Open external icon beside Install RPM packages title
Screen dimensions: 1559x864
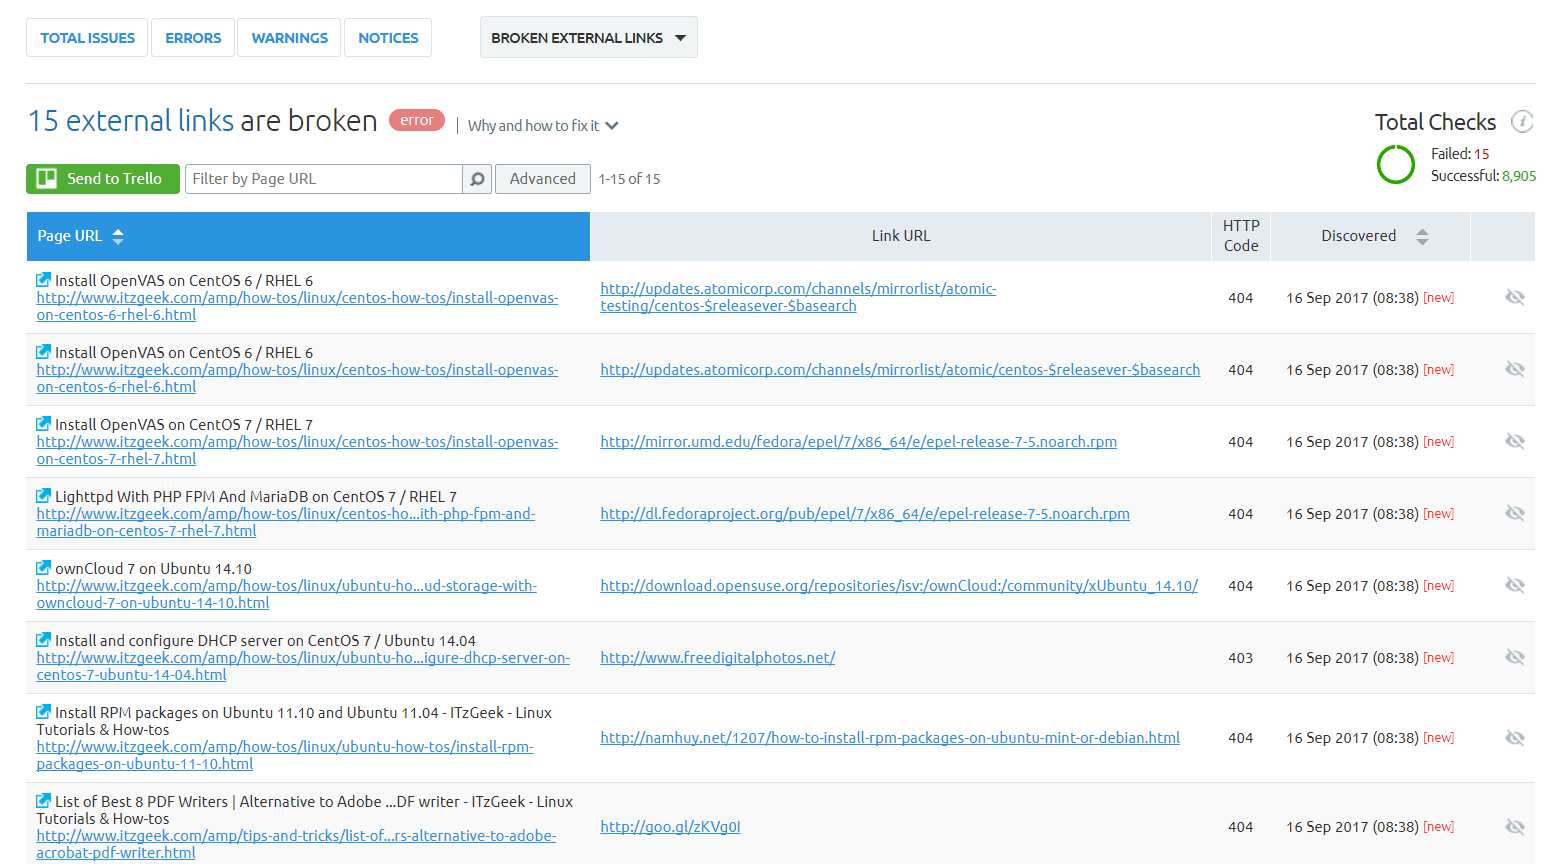[43, 712]
